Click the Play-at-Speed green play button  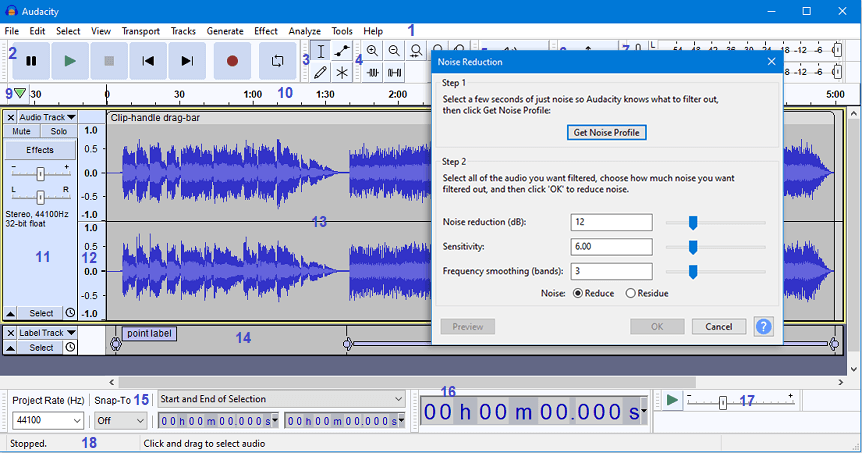pos(672,400)
